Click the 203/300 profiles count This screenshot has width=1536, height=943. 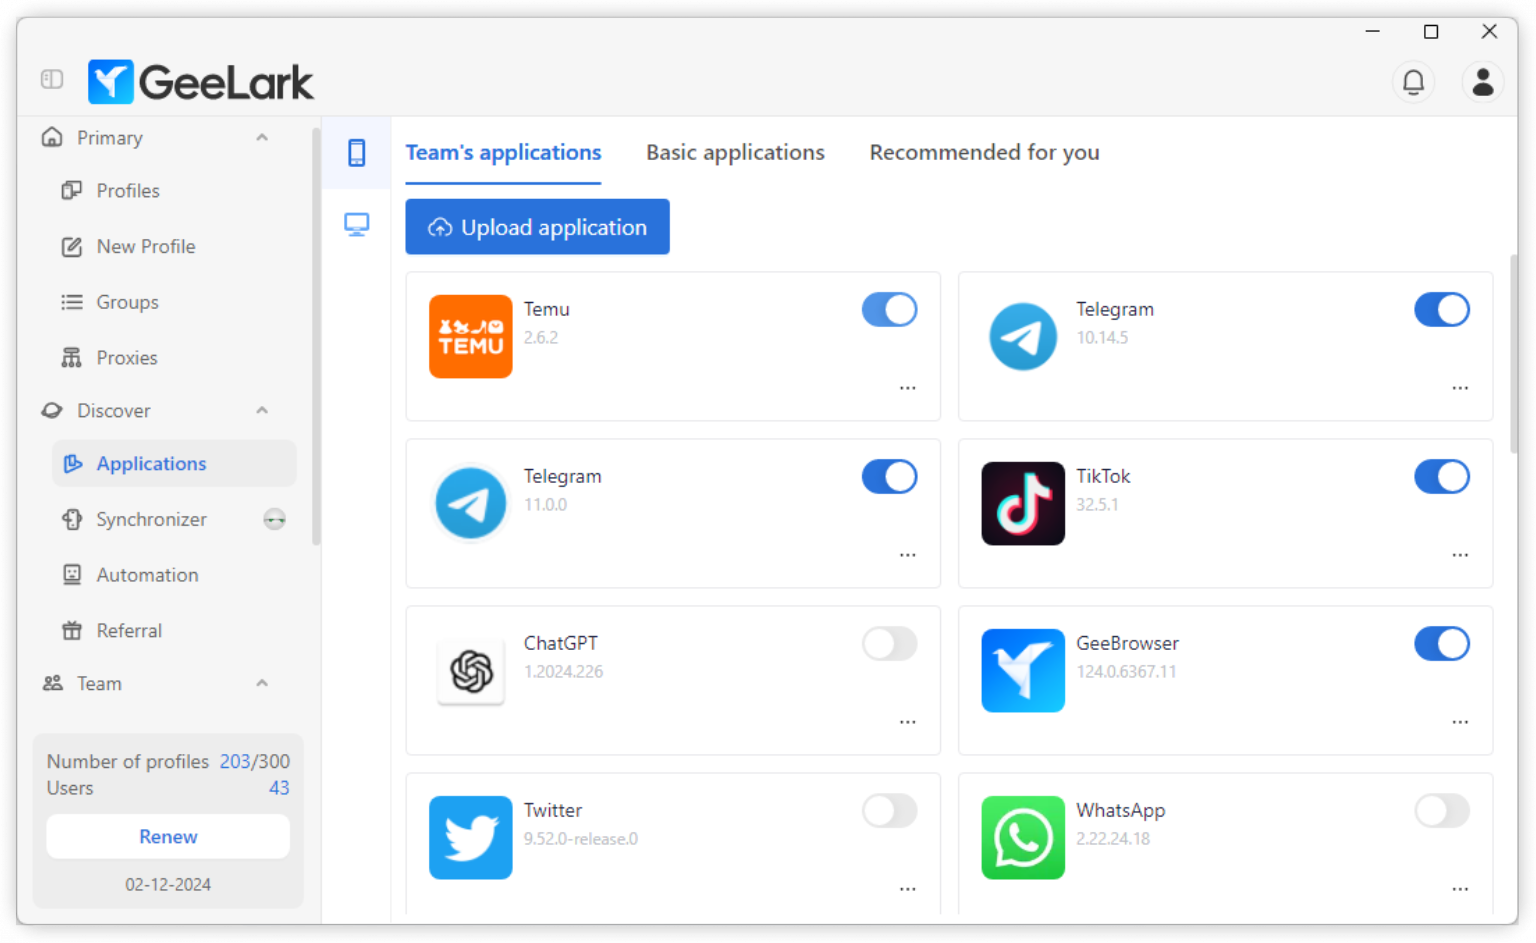(x=255, y=762)
